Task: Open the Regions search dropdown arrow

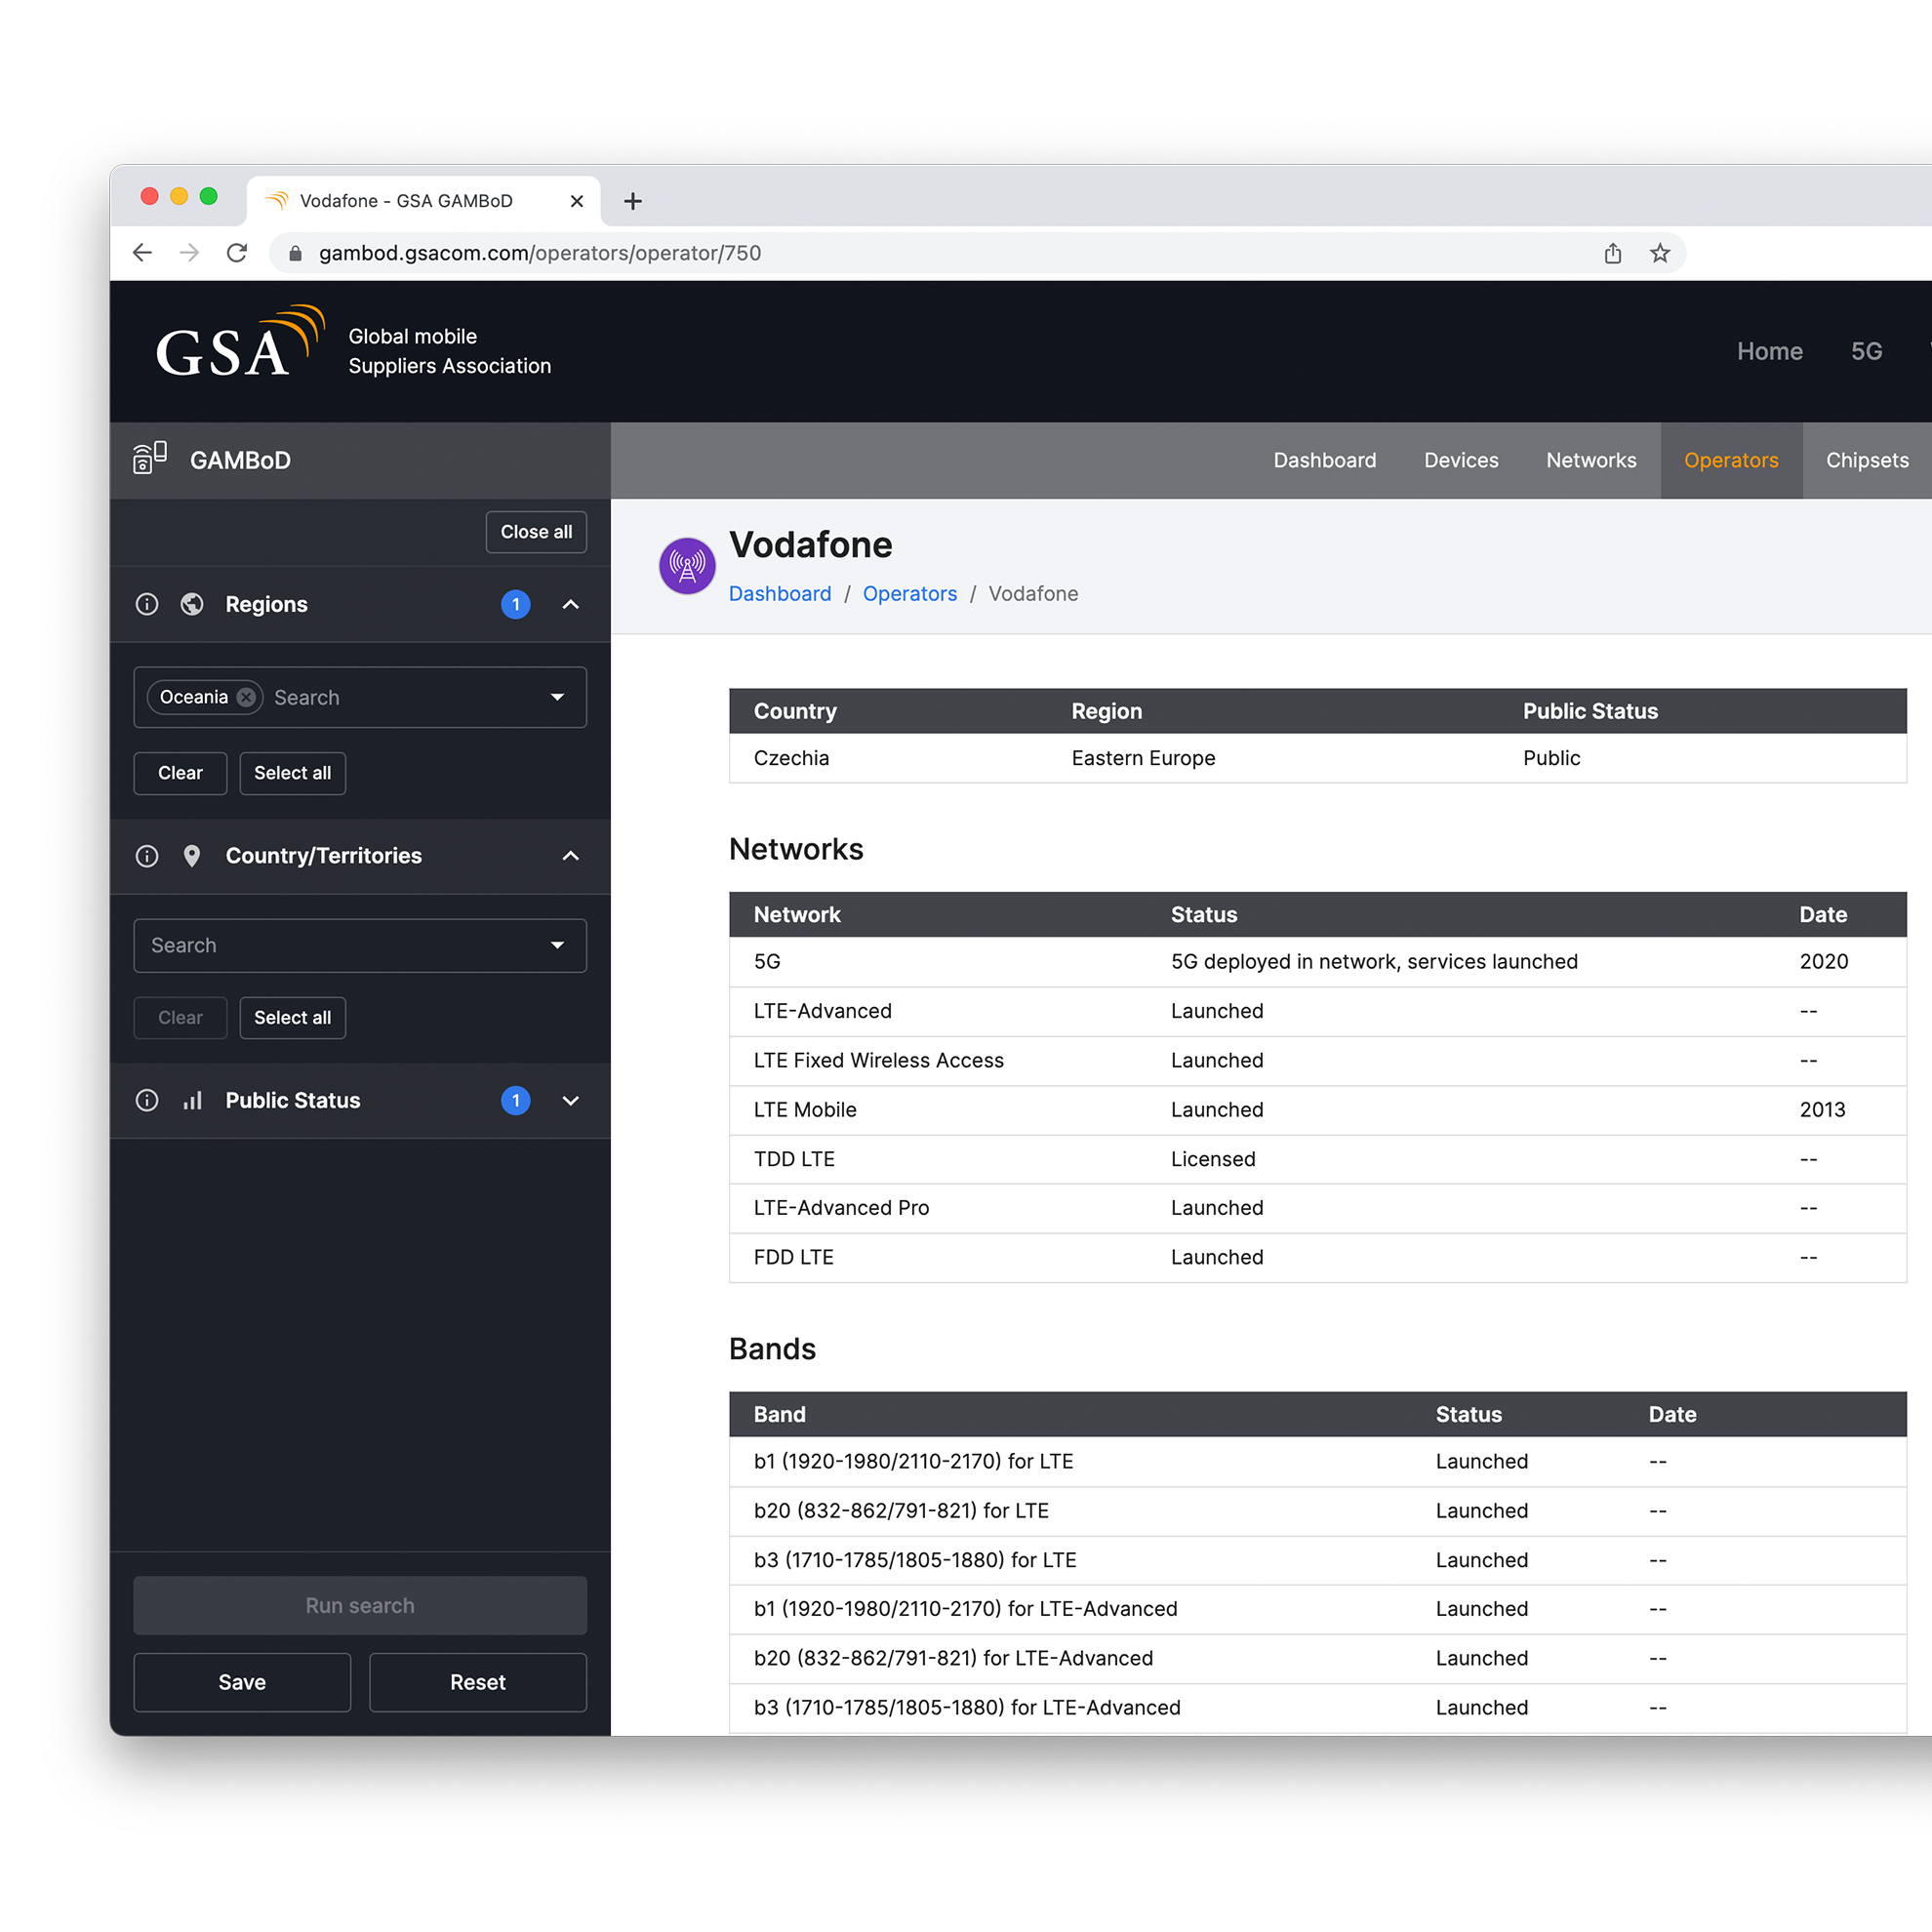Action: [557, 697]
